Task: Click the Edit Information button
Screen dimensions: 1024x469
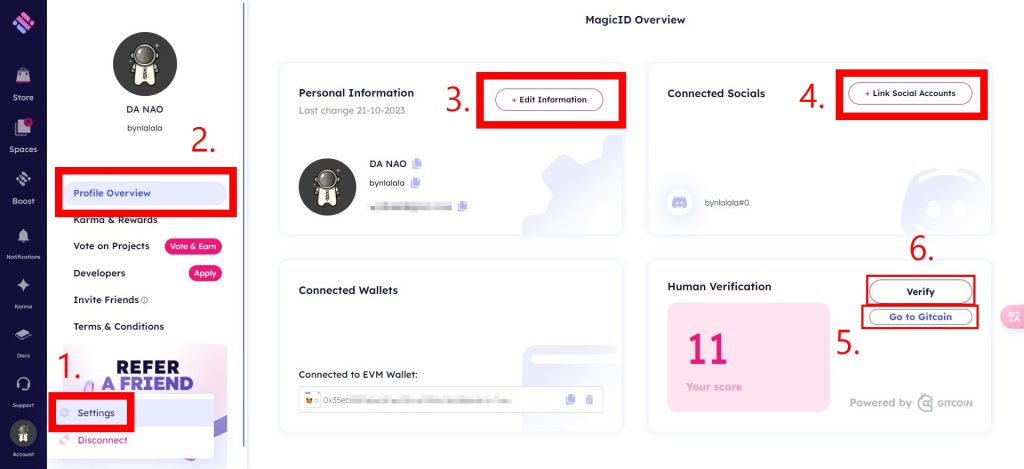Action: (550, 100)
